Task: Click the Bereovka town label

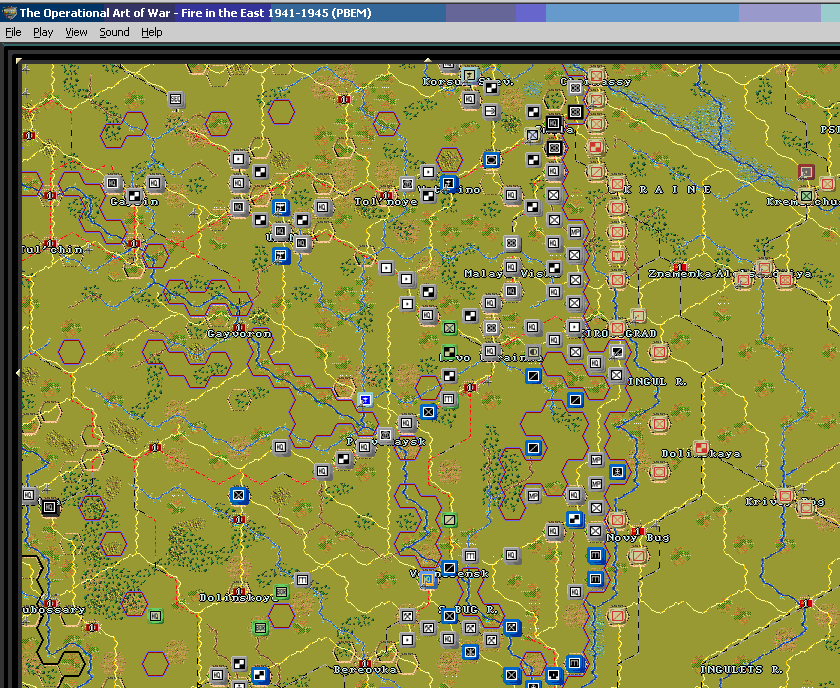Action: (x=365, y=670)
